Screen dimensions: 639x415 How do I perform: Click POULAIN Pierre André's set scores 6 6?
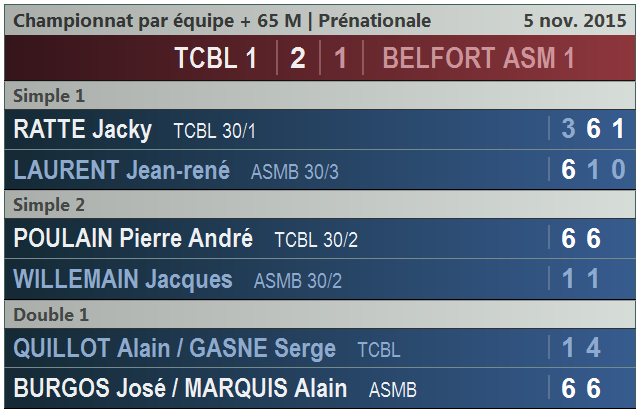(x=581, y=239)
